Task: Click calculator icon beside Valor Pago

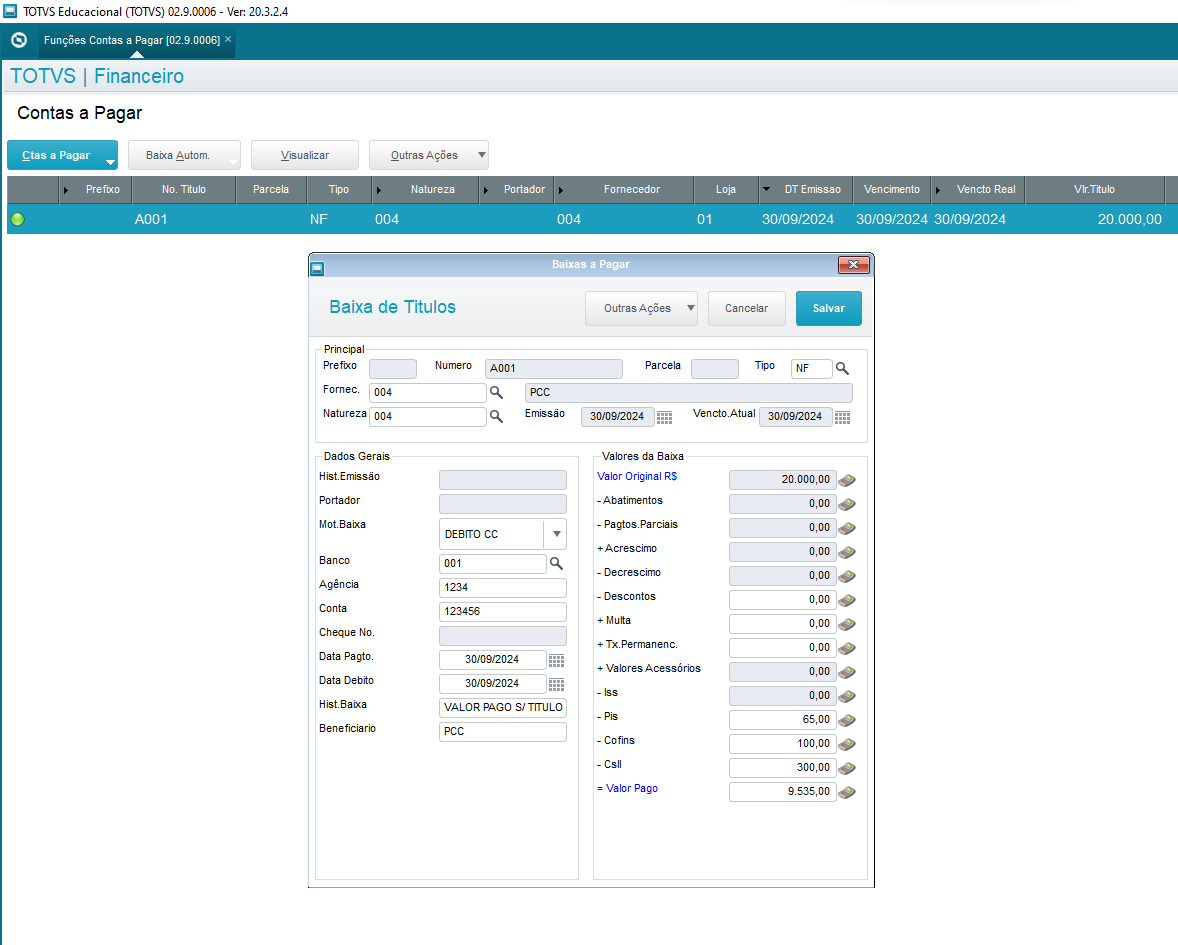Action: tap(847, 793)
